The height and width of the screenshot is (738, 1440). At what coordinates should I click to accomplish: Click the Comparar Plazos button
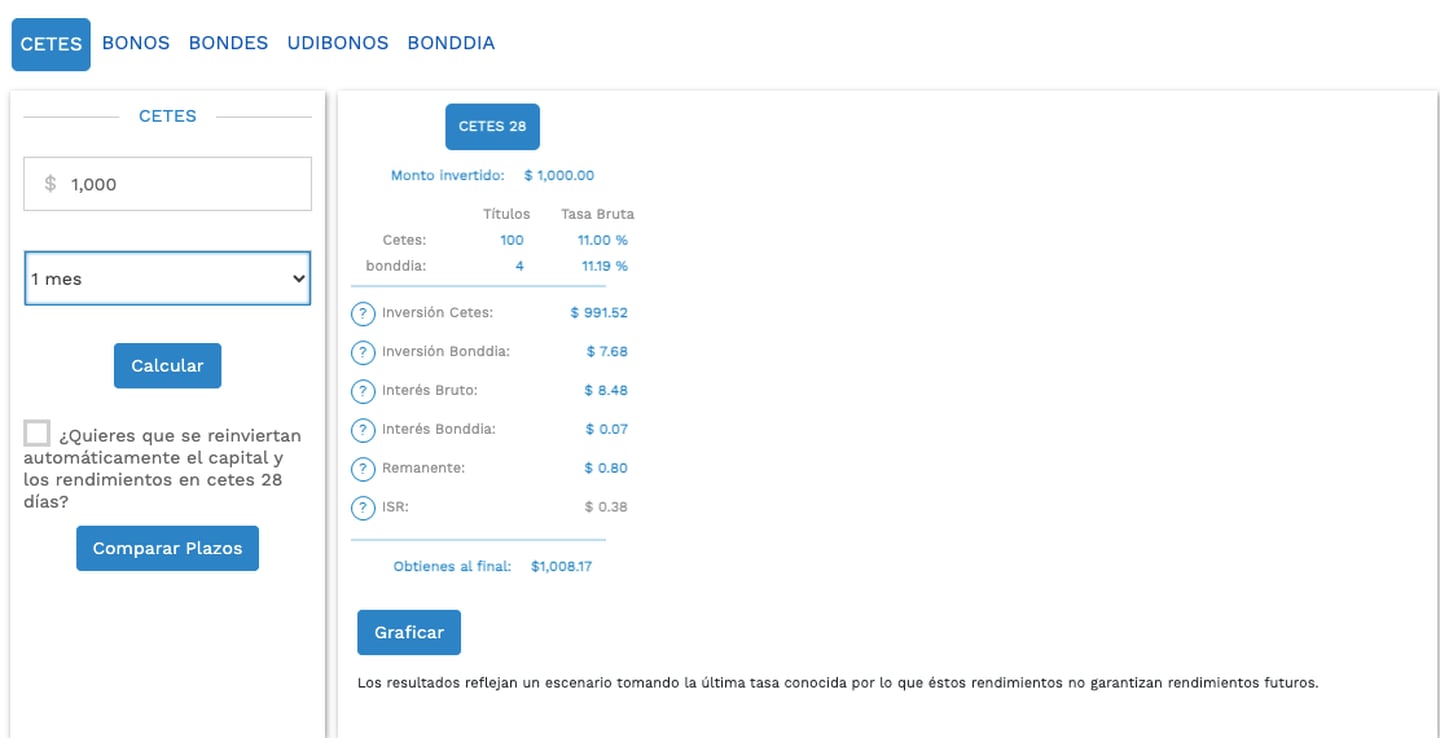[x=167, y=548]
